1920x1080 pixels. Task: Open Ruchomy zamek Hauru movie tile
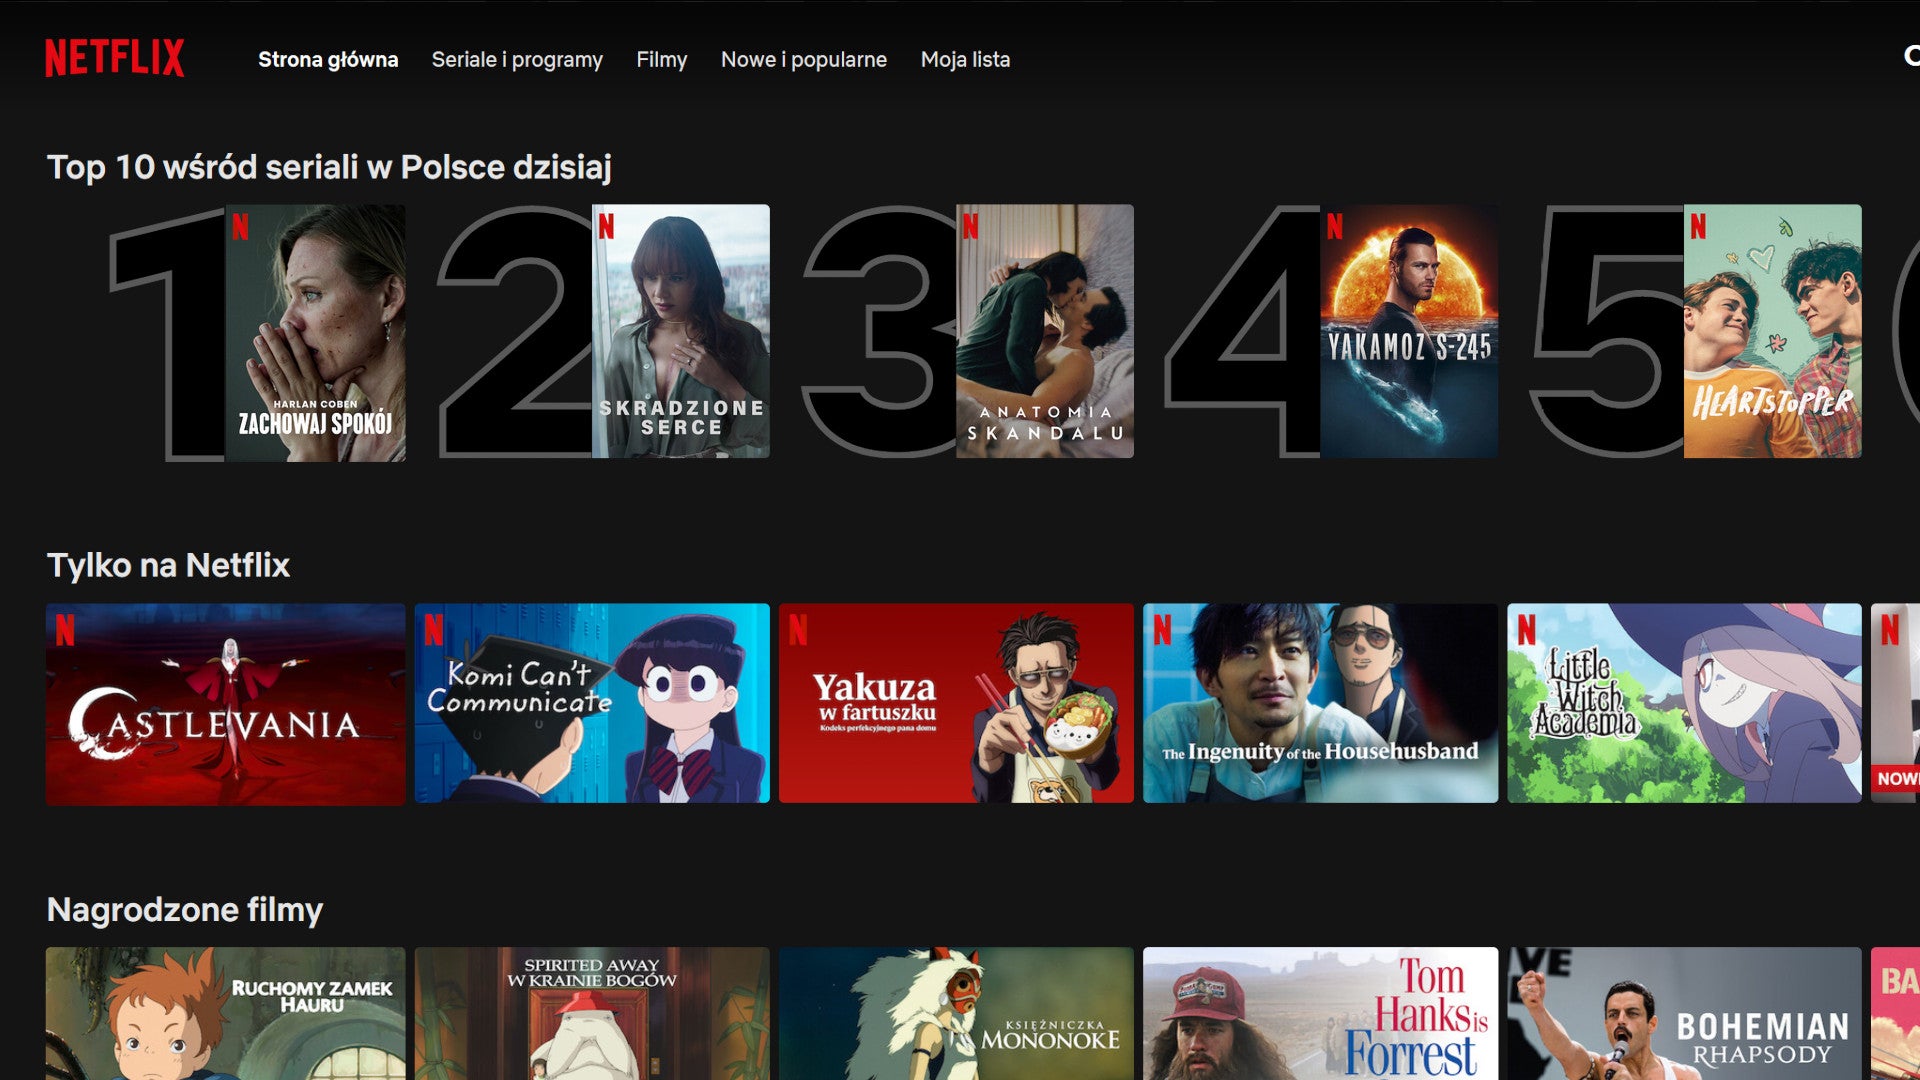click(x=226, y=1013)
